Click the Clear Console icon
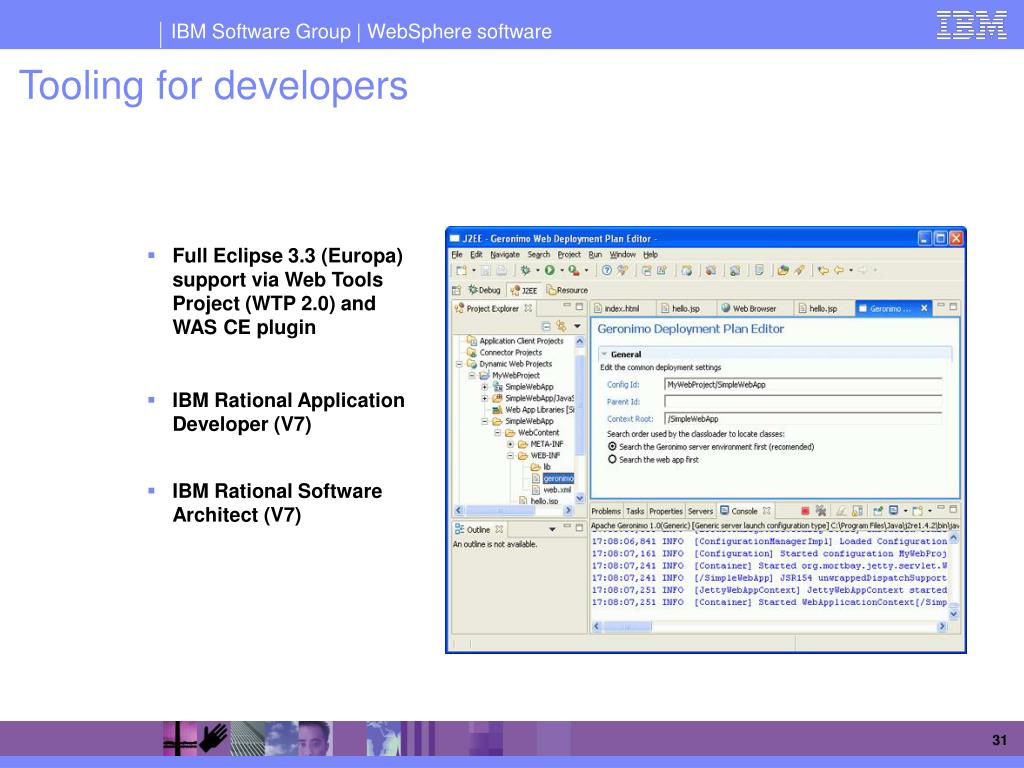The height and width of the screenshot is (768, 1024). [842, 511]
